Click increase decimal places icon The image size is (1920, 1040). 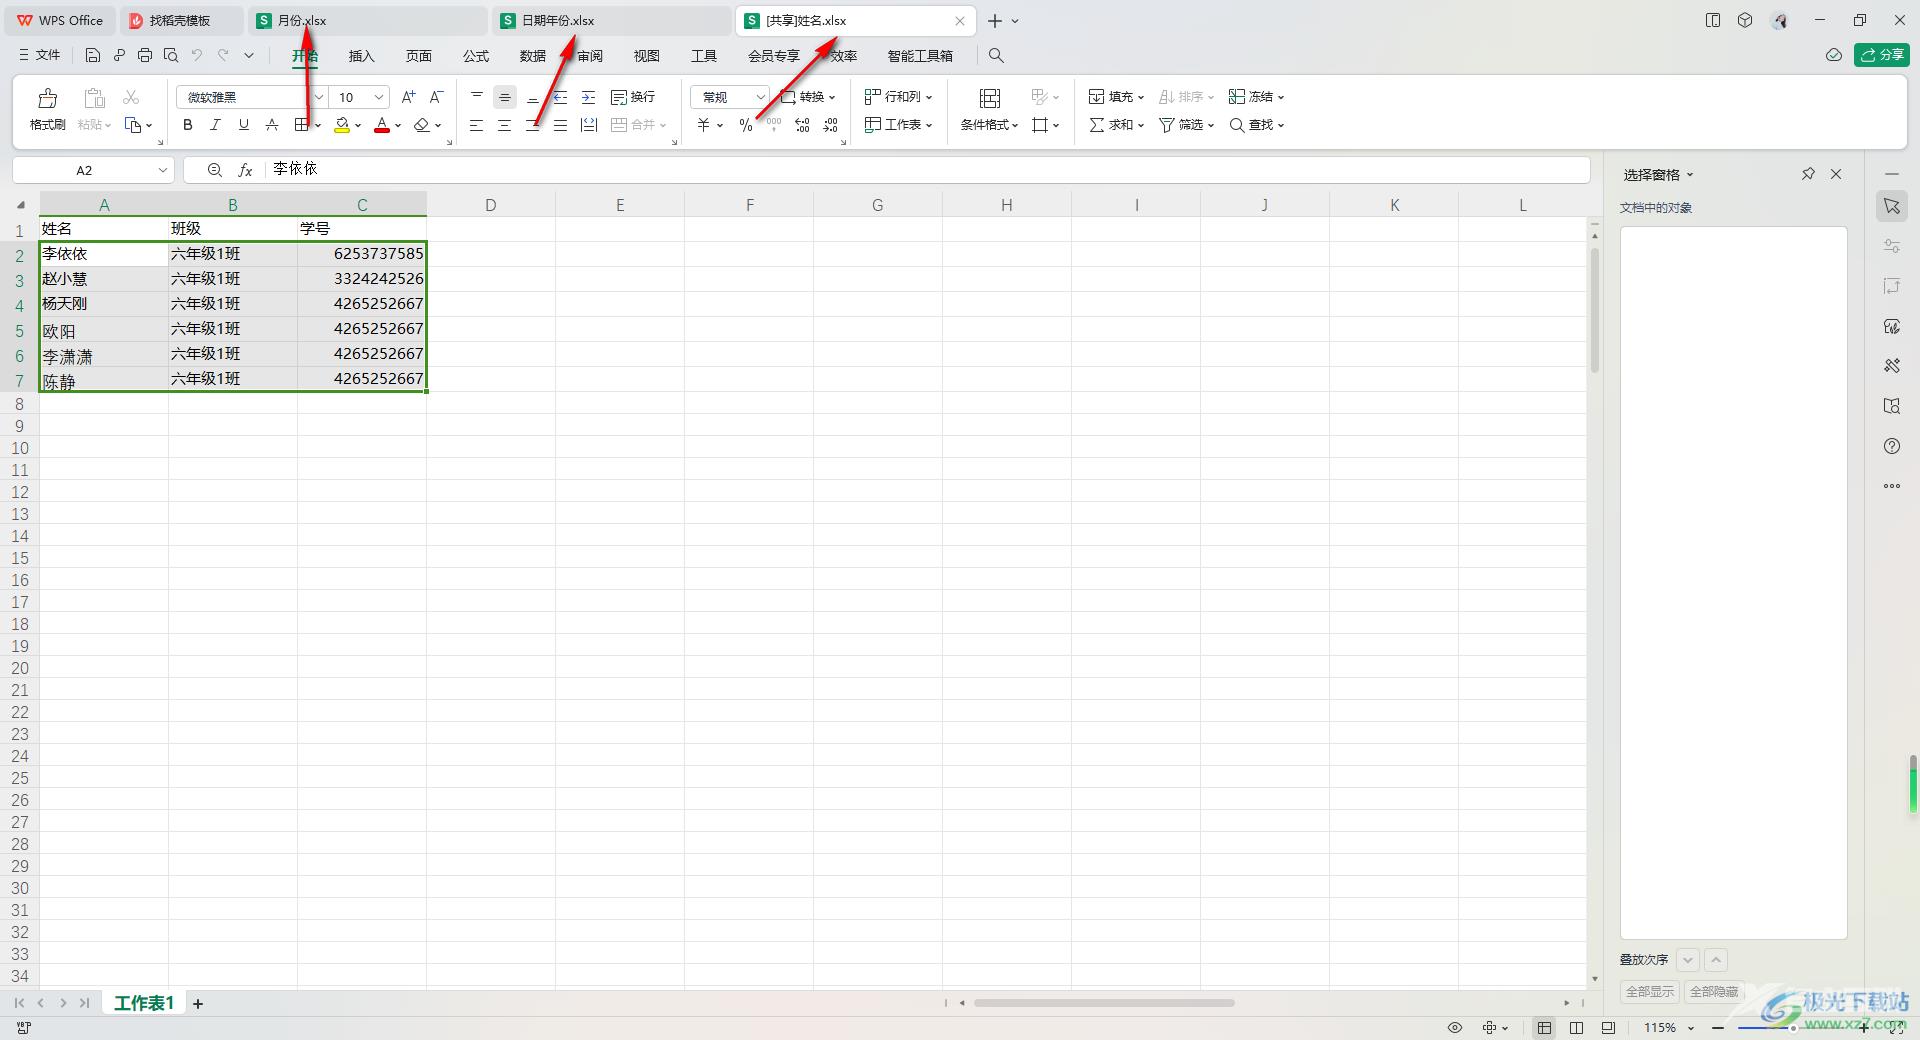pos(802,125)
